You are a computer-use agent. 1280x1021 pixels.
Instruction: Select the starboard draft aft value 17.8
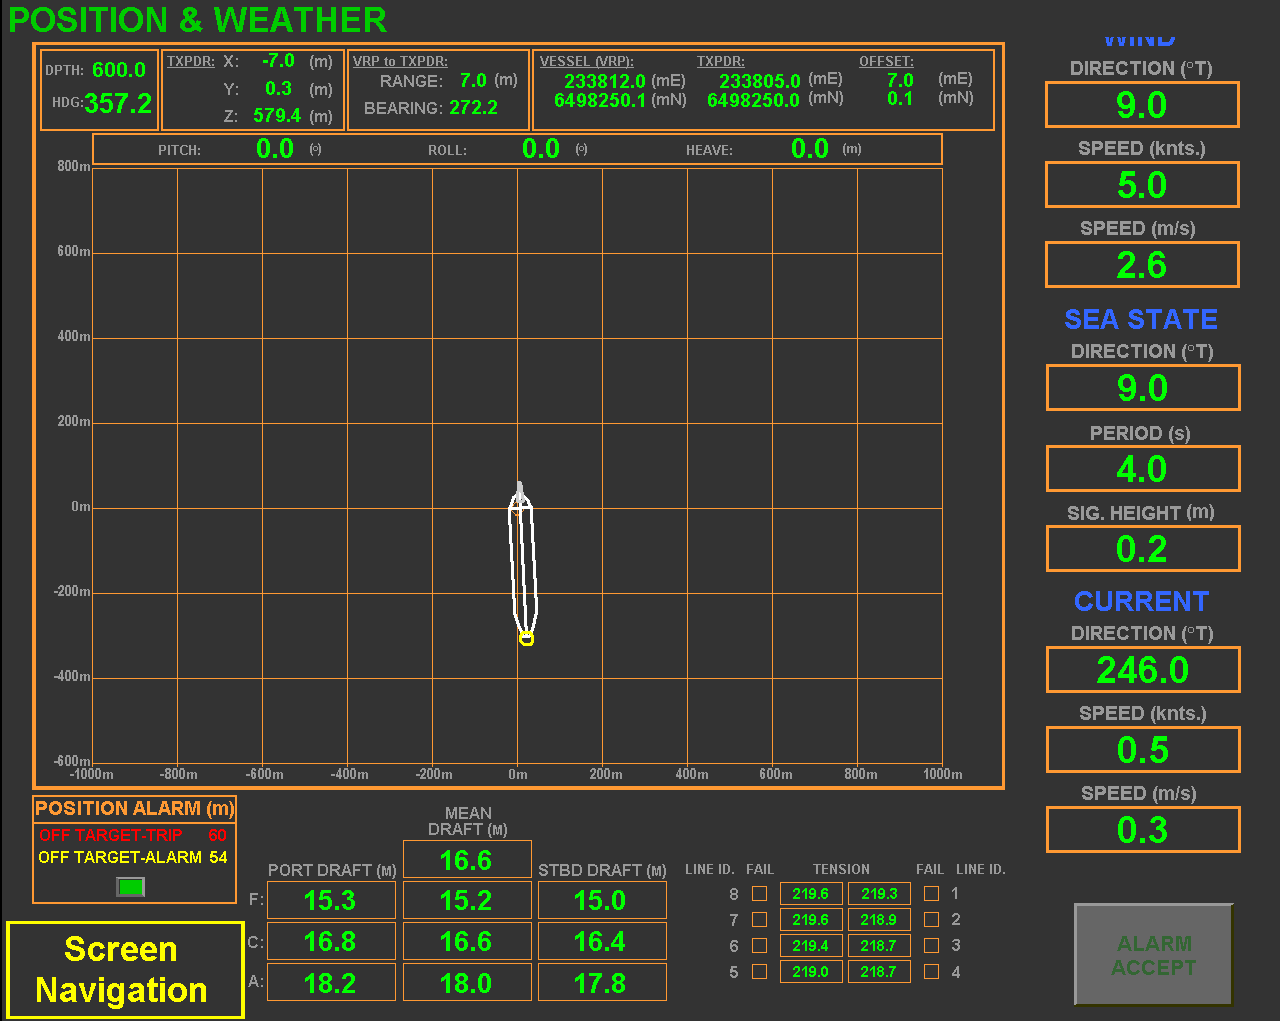tap(601, 983)
